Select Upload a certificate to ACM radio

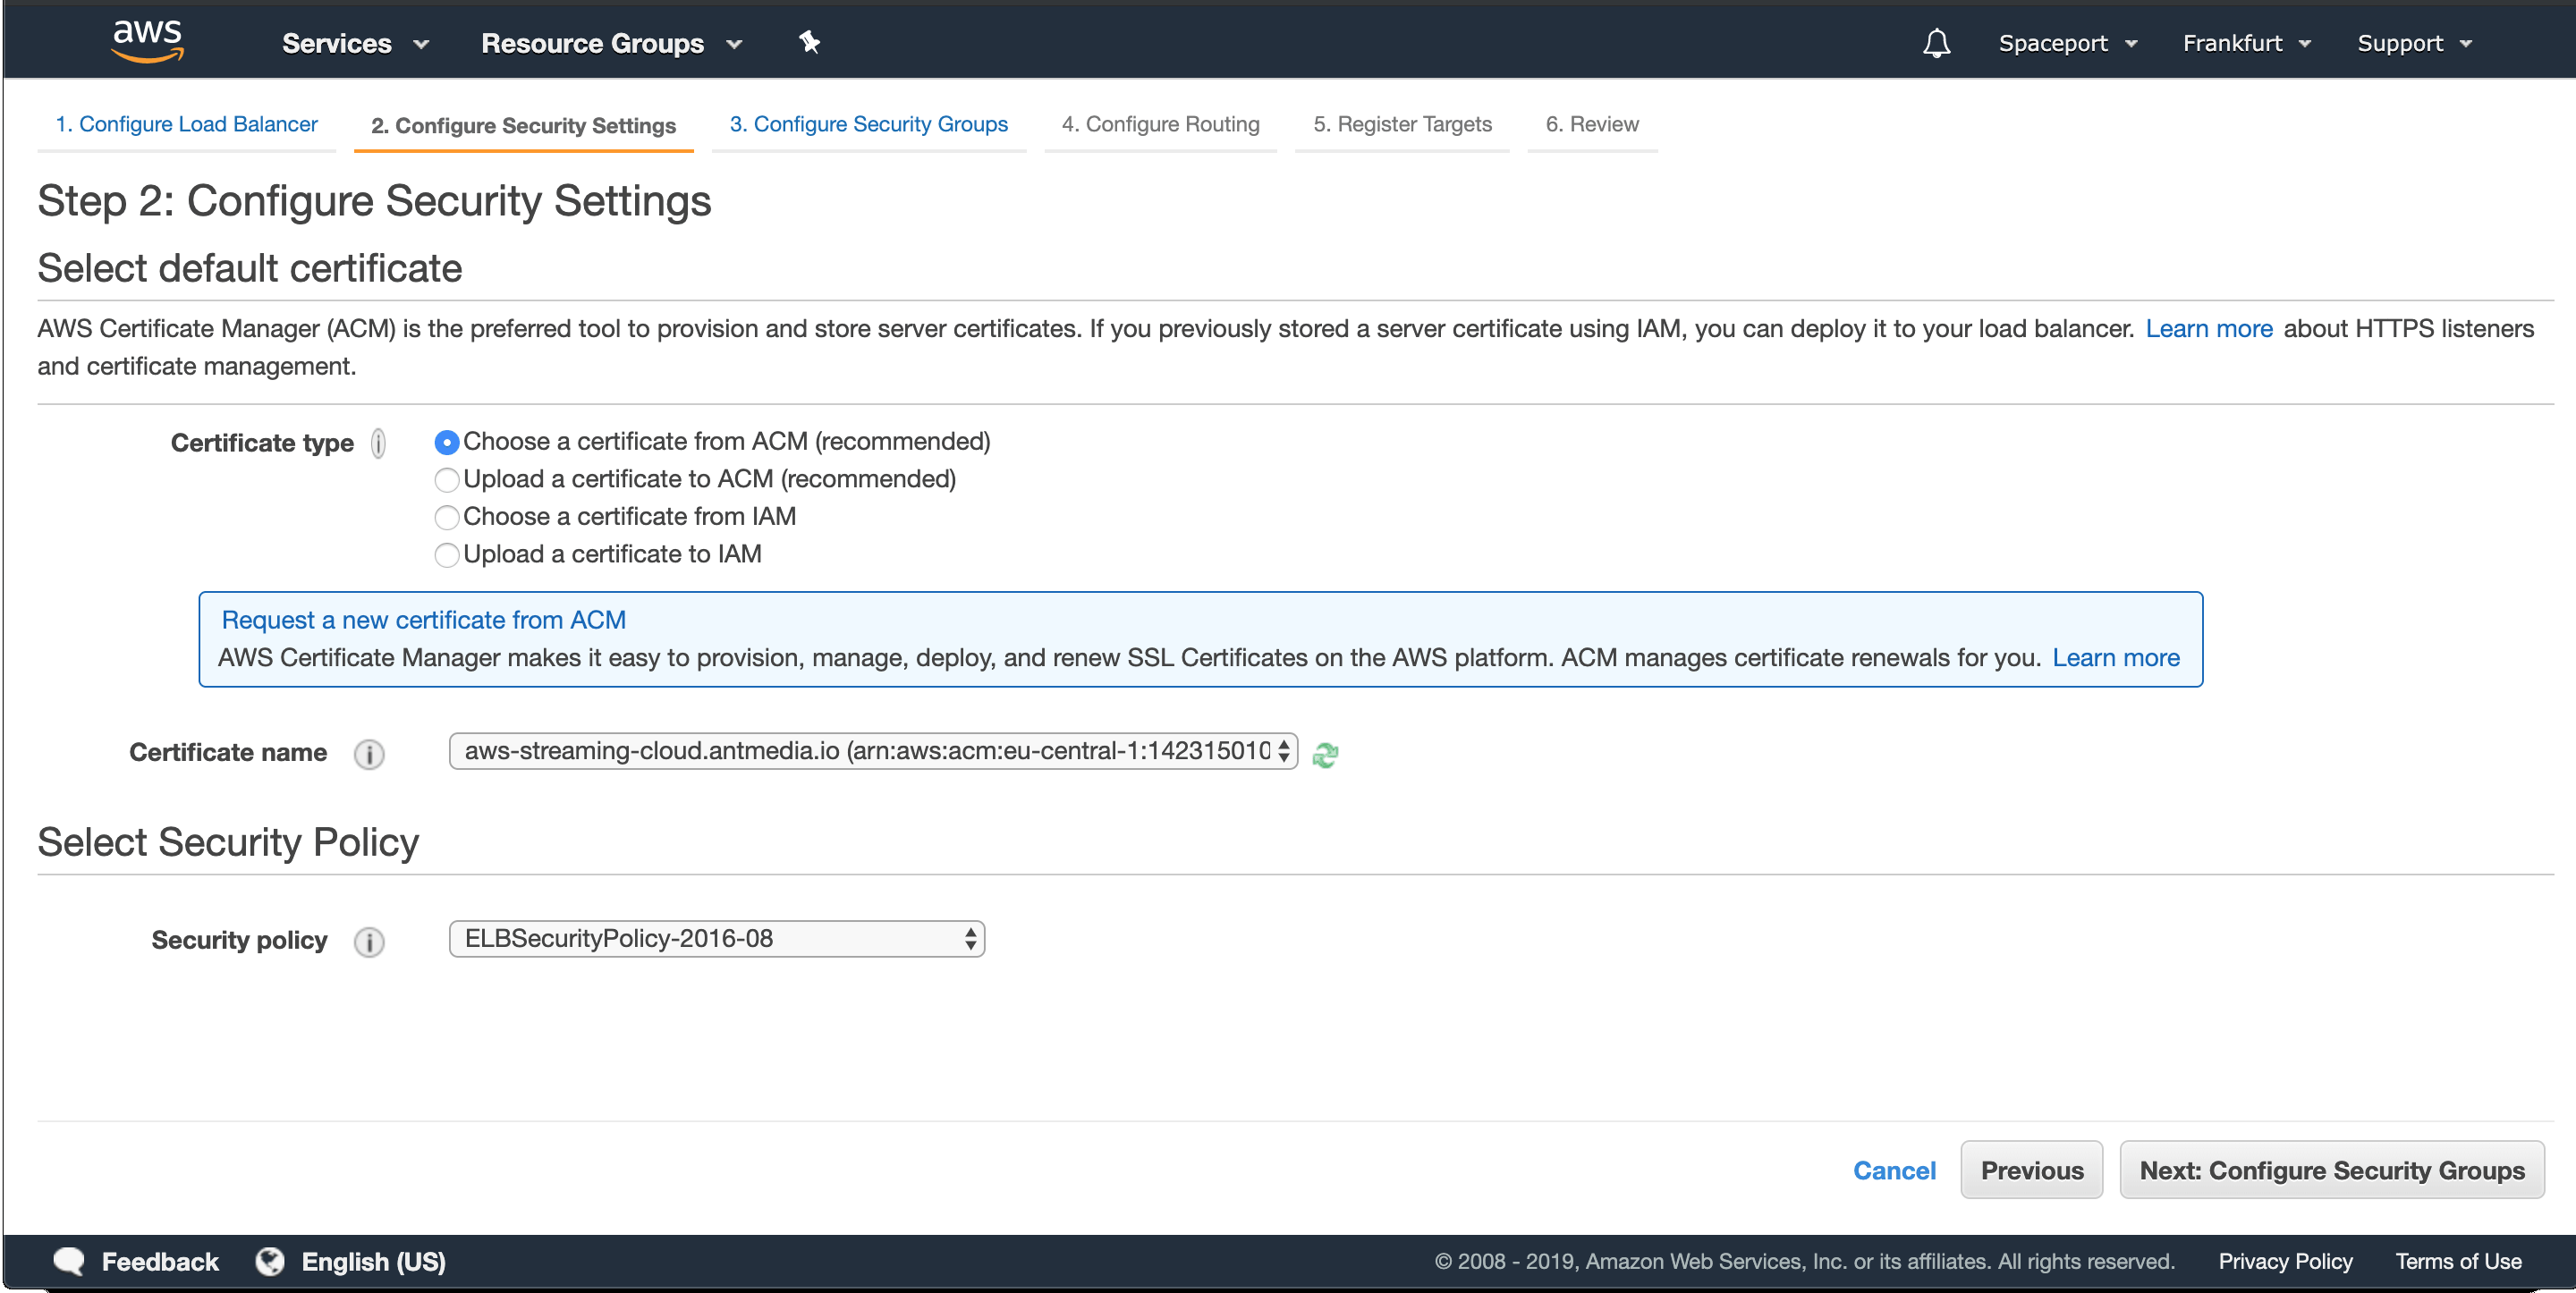coord(447,480)
